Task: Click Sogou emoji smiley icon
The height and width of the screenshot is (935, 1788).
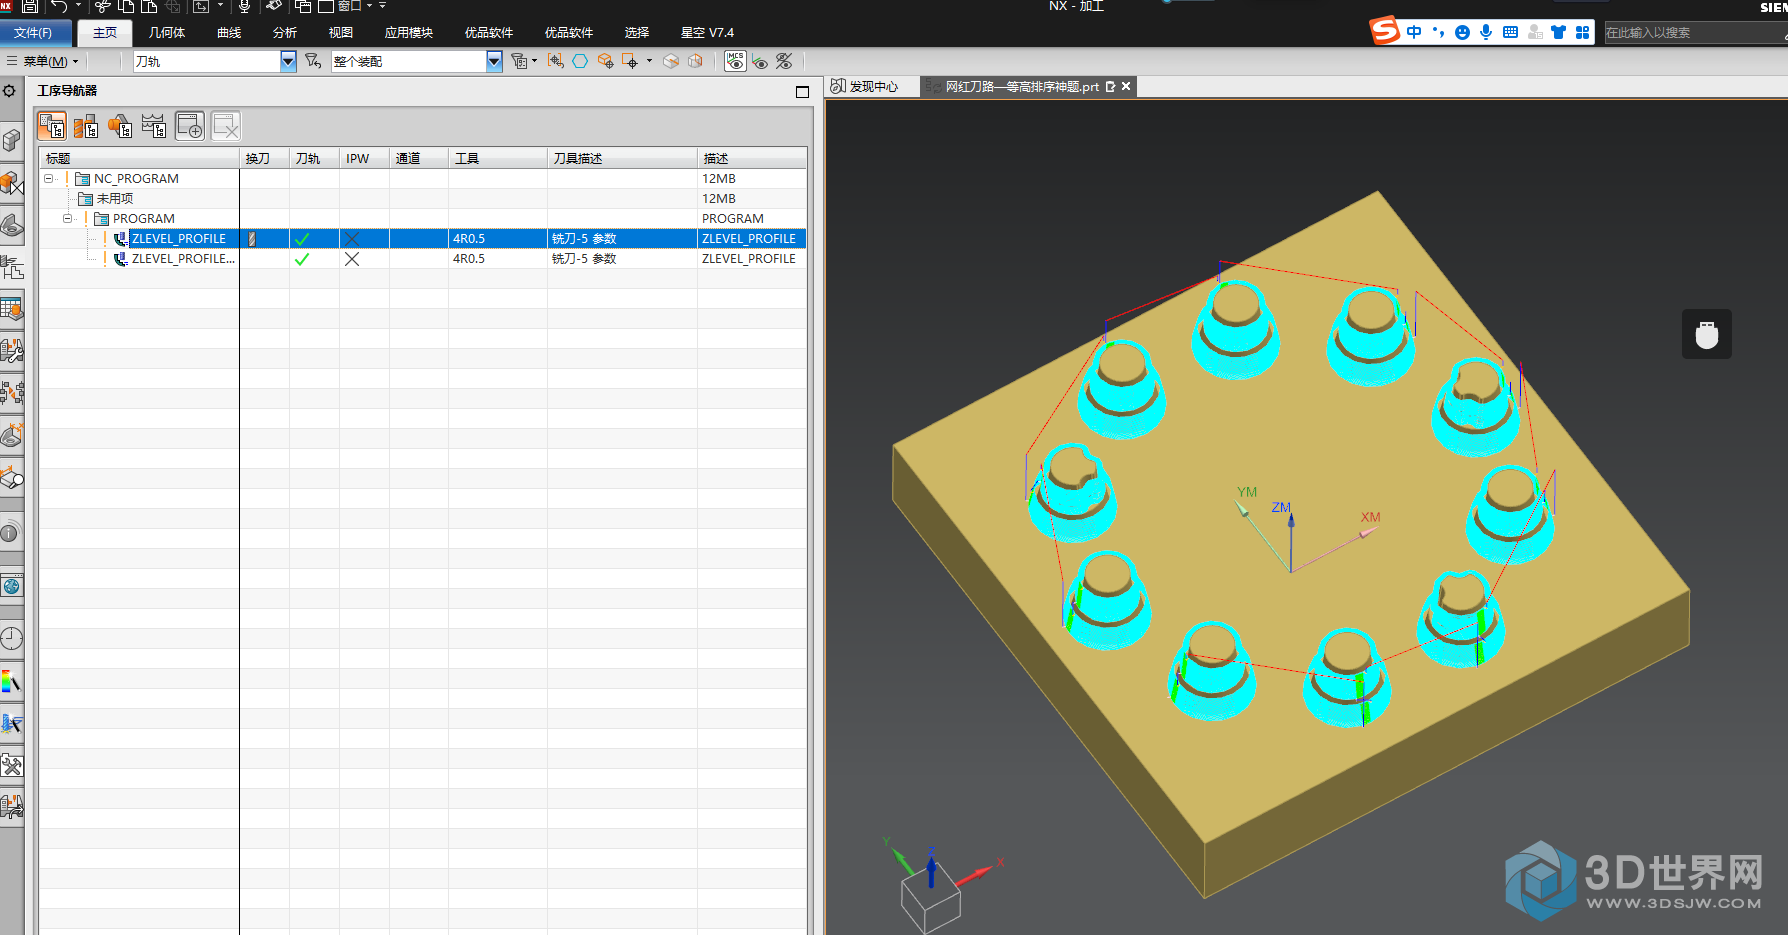Action: (1462, 32)
